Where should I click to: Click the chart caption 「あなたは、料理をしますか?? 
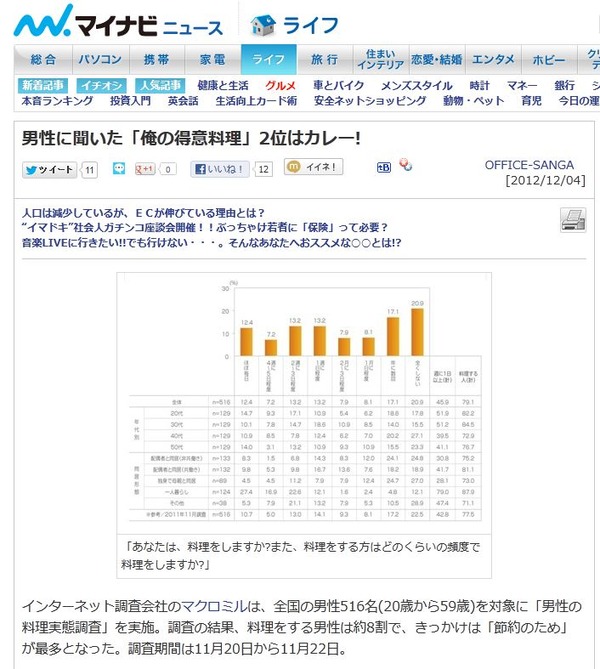300,556
